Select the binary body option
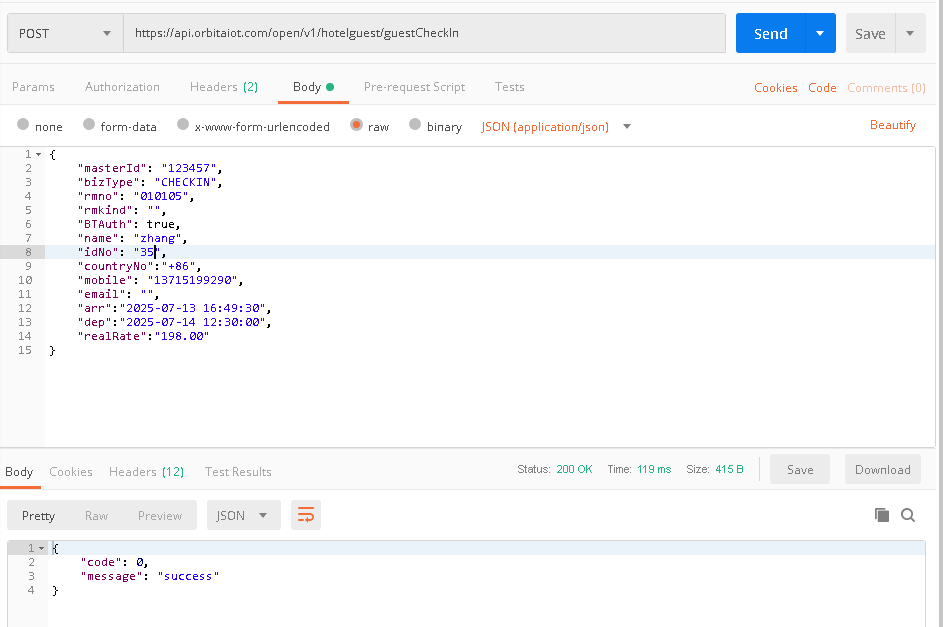This screenshot has width=943, height=627. point(415,126)
